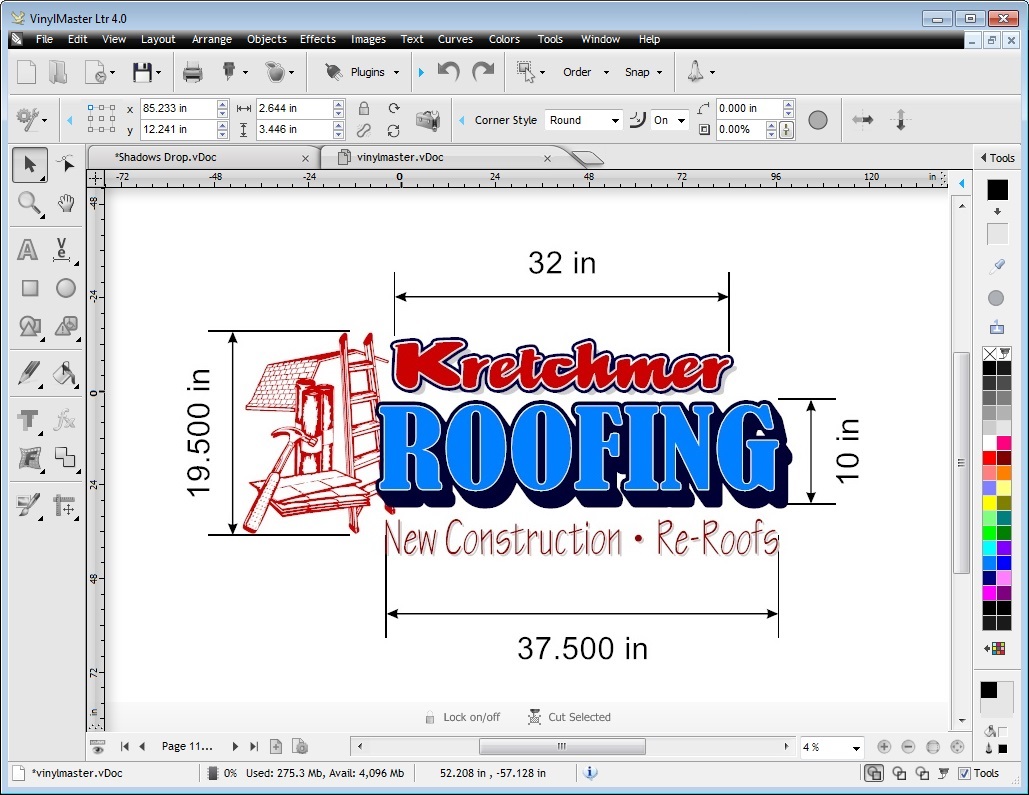Click the Cut Selected cutter icon
The image size is (1029, 795).
pos(535,717)
